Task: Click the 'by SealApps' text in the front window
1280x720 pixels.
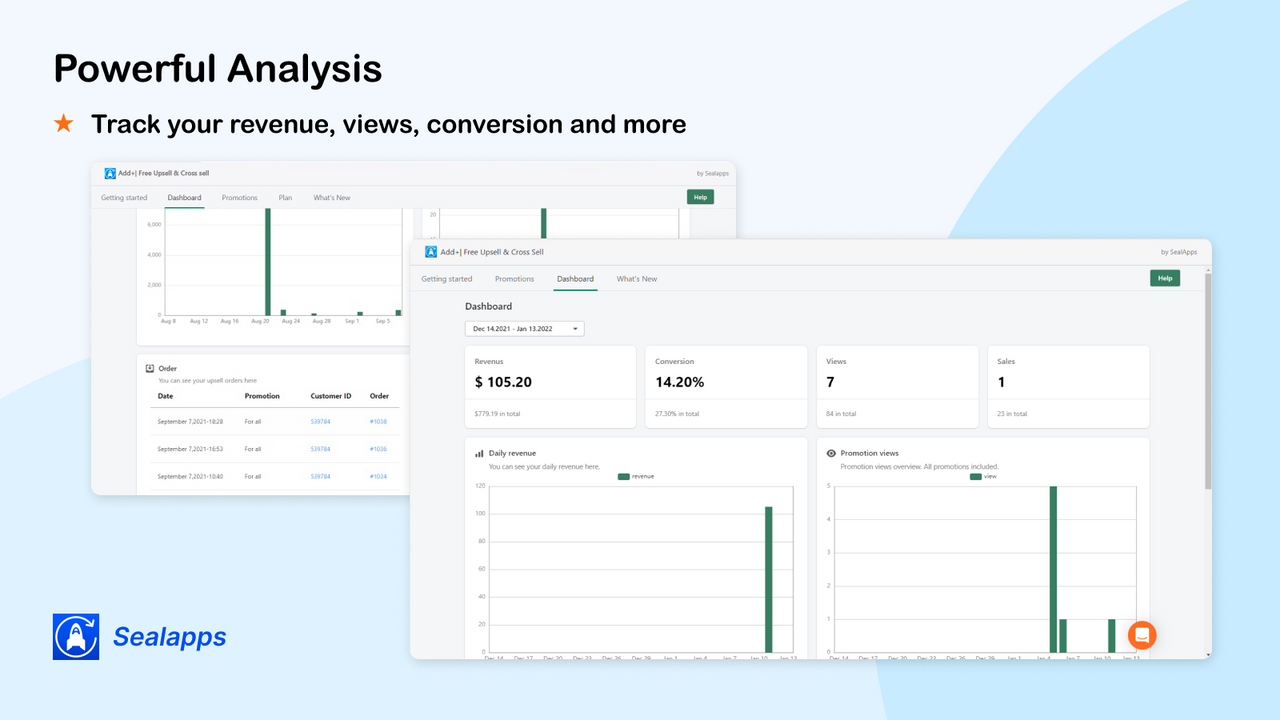Action: click(1179, 252)
